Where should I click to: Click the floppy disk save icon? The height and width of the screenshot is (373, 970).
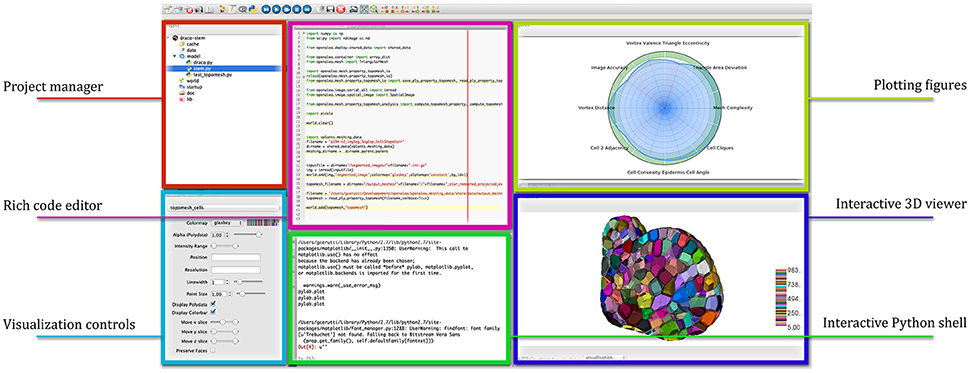pos(330,9)
